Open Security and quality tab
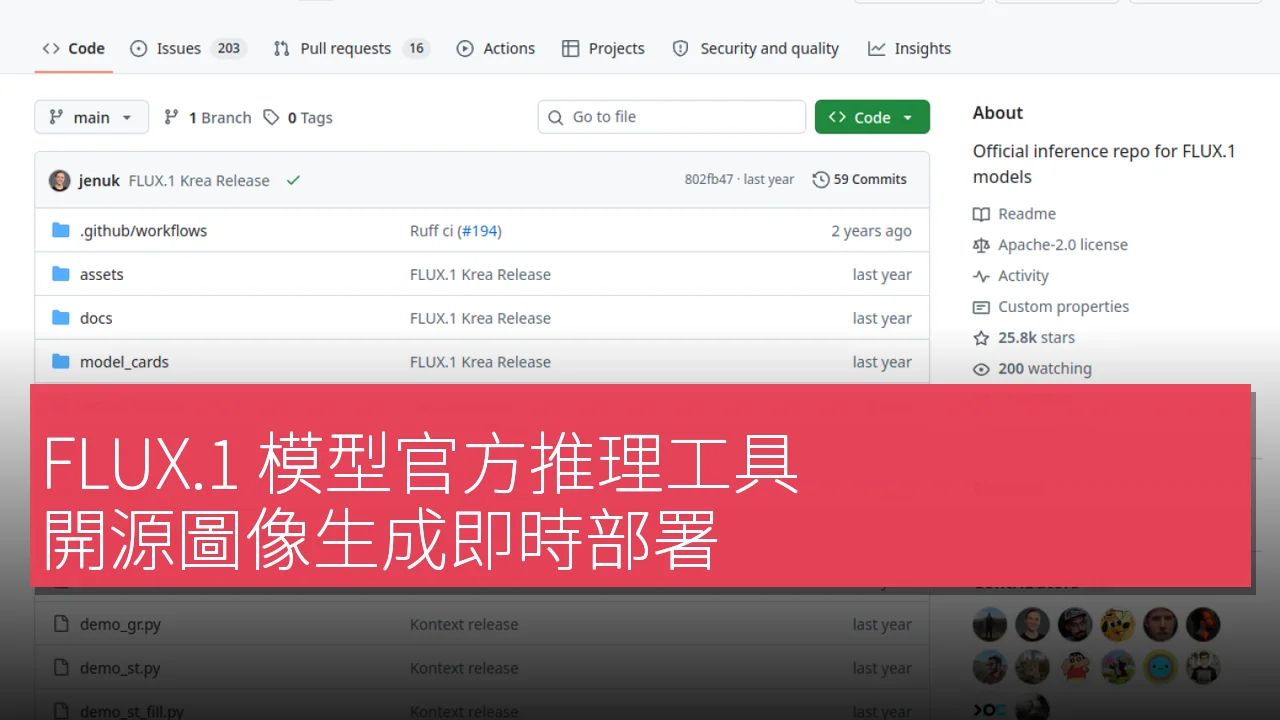 click(x=756, y=48)
